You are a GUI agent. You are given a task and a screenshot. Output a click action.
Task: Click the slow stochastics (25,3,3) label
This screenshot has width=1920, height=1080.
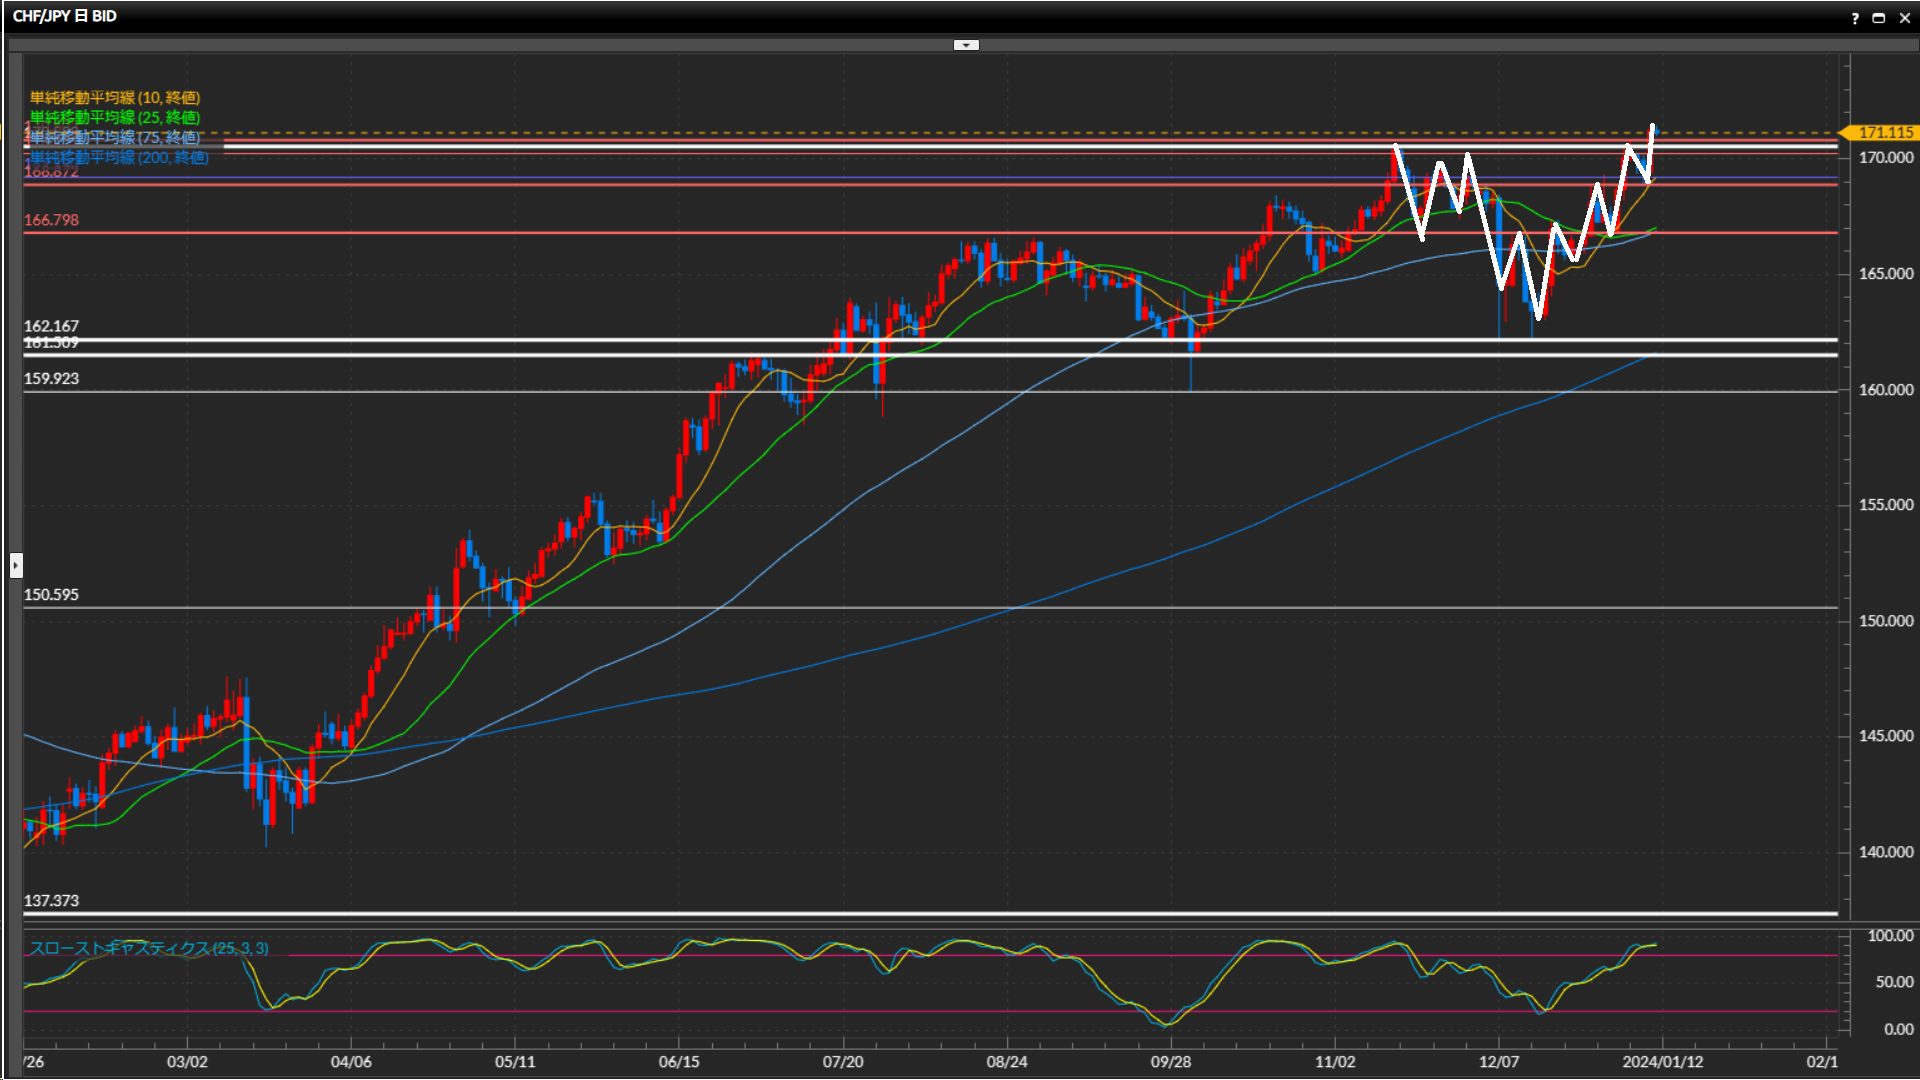(x=148, y=948)
